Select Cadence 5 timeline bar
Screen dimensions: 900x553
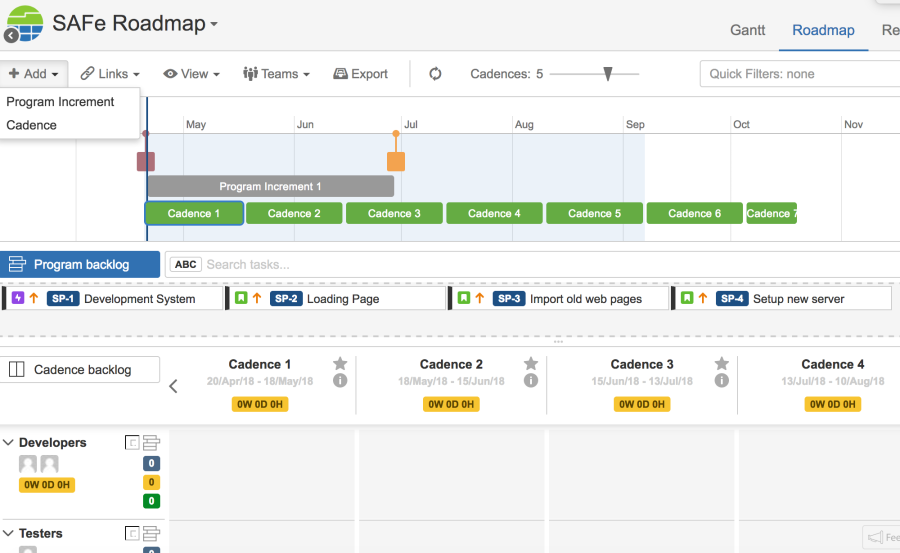[x=595, y=213]
